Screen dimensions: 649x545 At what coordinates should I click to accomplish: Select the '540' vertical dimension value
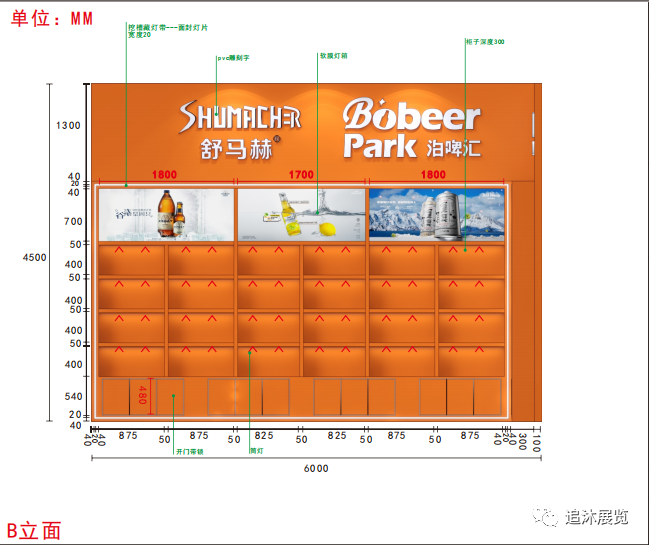pos(73,396)
